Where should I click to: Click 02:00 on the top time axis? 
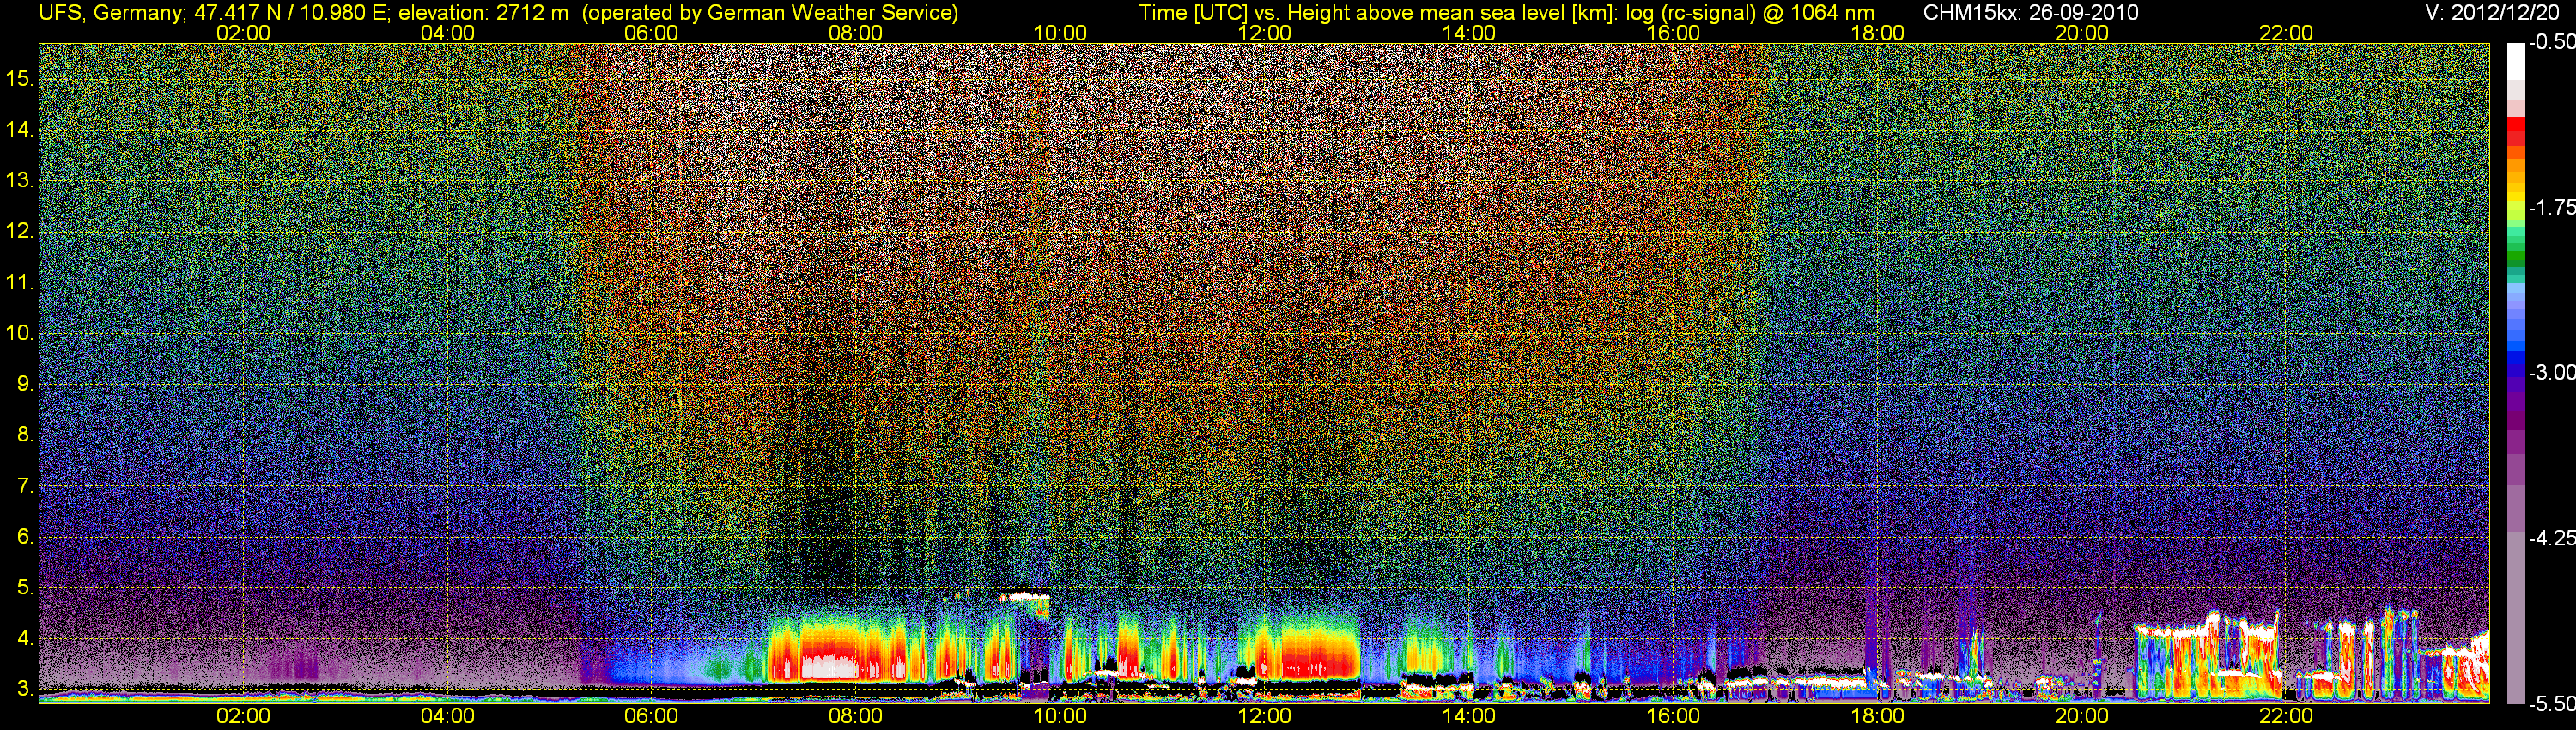243,33
